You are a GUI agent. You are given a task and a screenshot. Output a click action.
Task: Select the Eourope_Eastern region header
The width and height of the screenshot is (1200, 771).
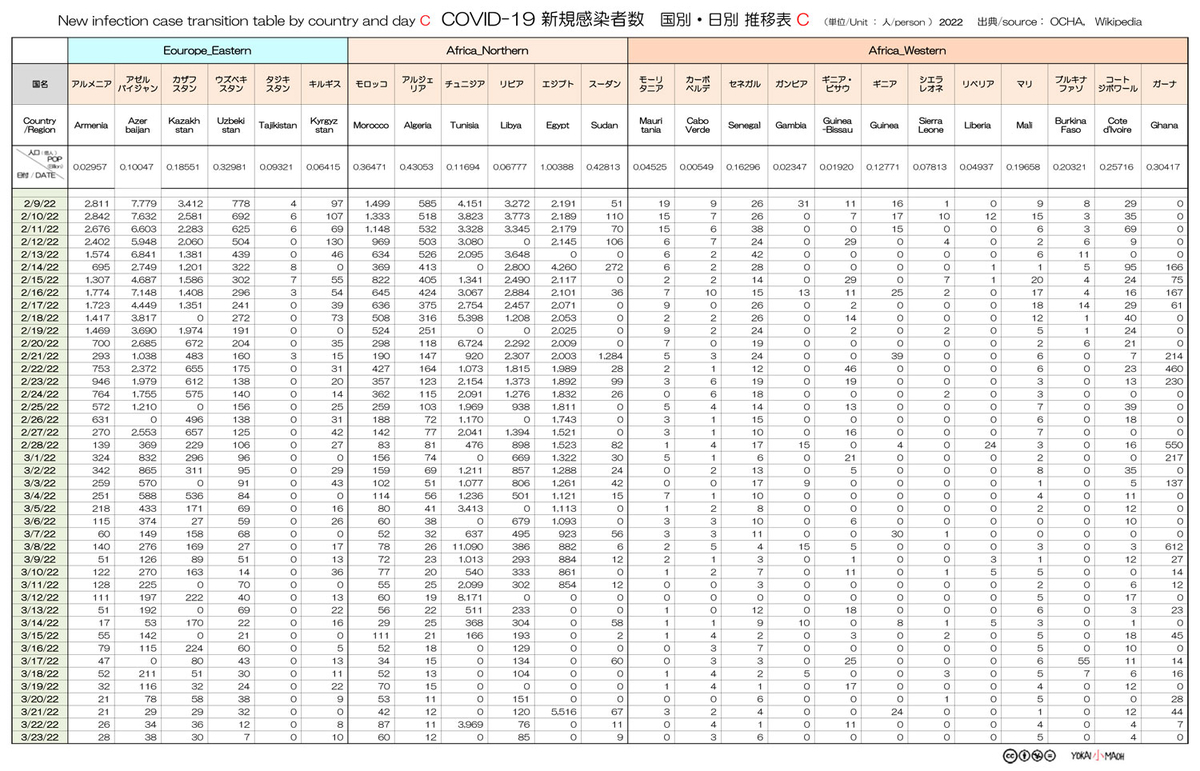tap(207, 49)
